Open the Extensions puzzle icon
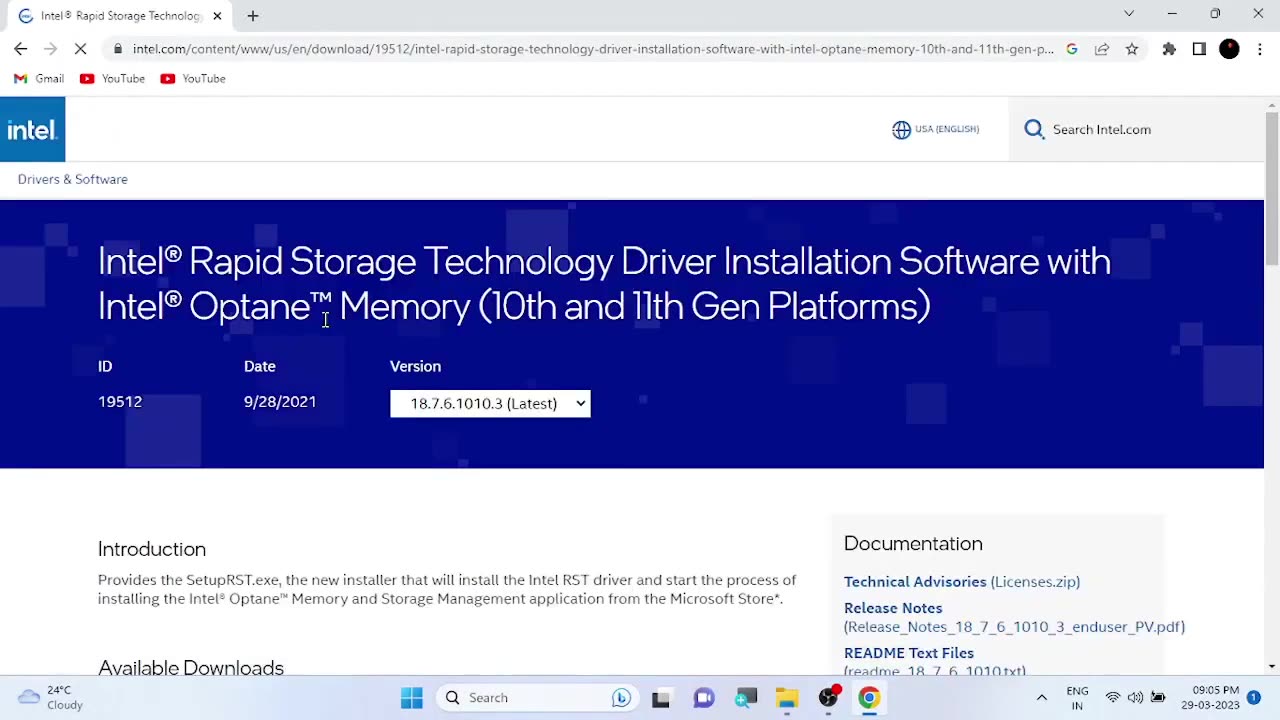The height and width of the screenshot is (720, 1280). 1169,49
